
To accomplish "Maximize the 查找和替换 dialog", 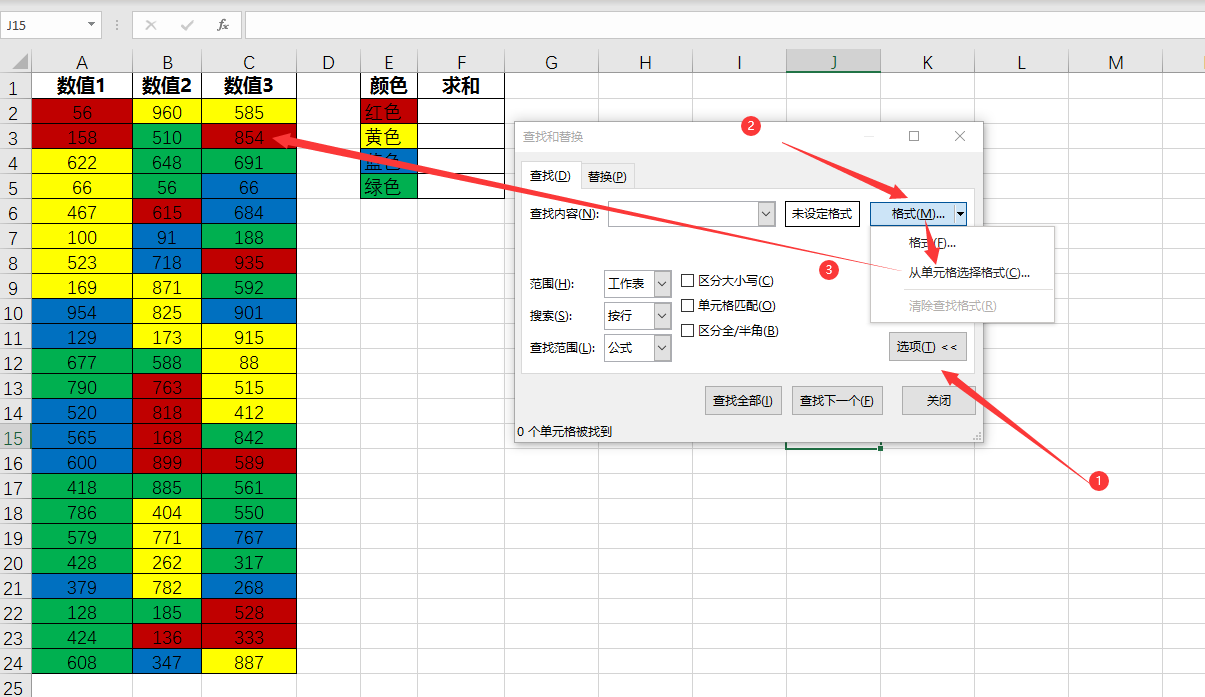I will click(x=914, y=136).
